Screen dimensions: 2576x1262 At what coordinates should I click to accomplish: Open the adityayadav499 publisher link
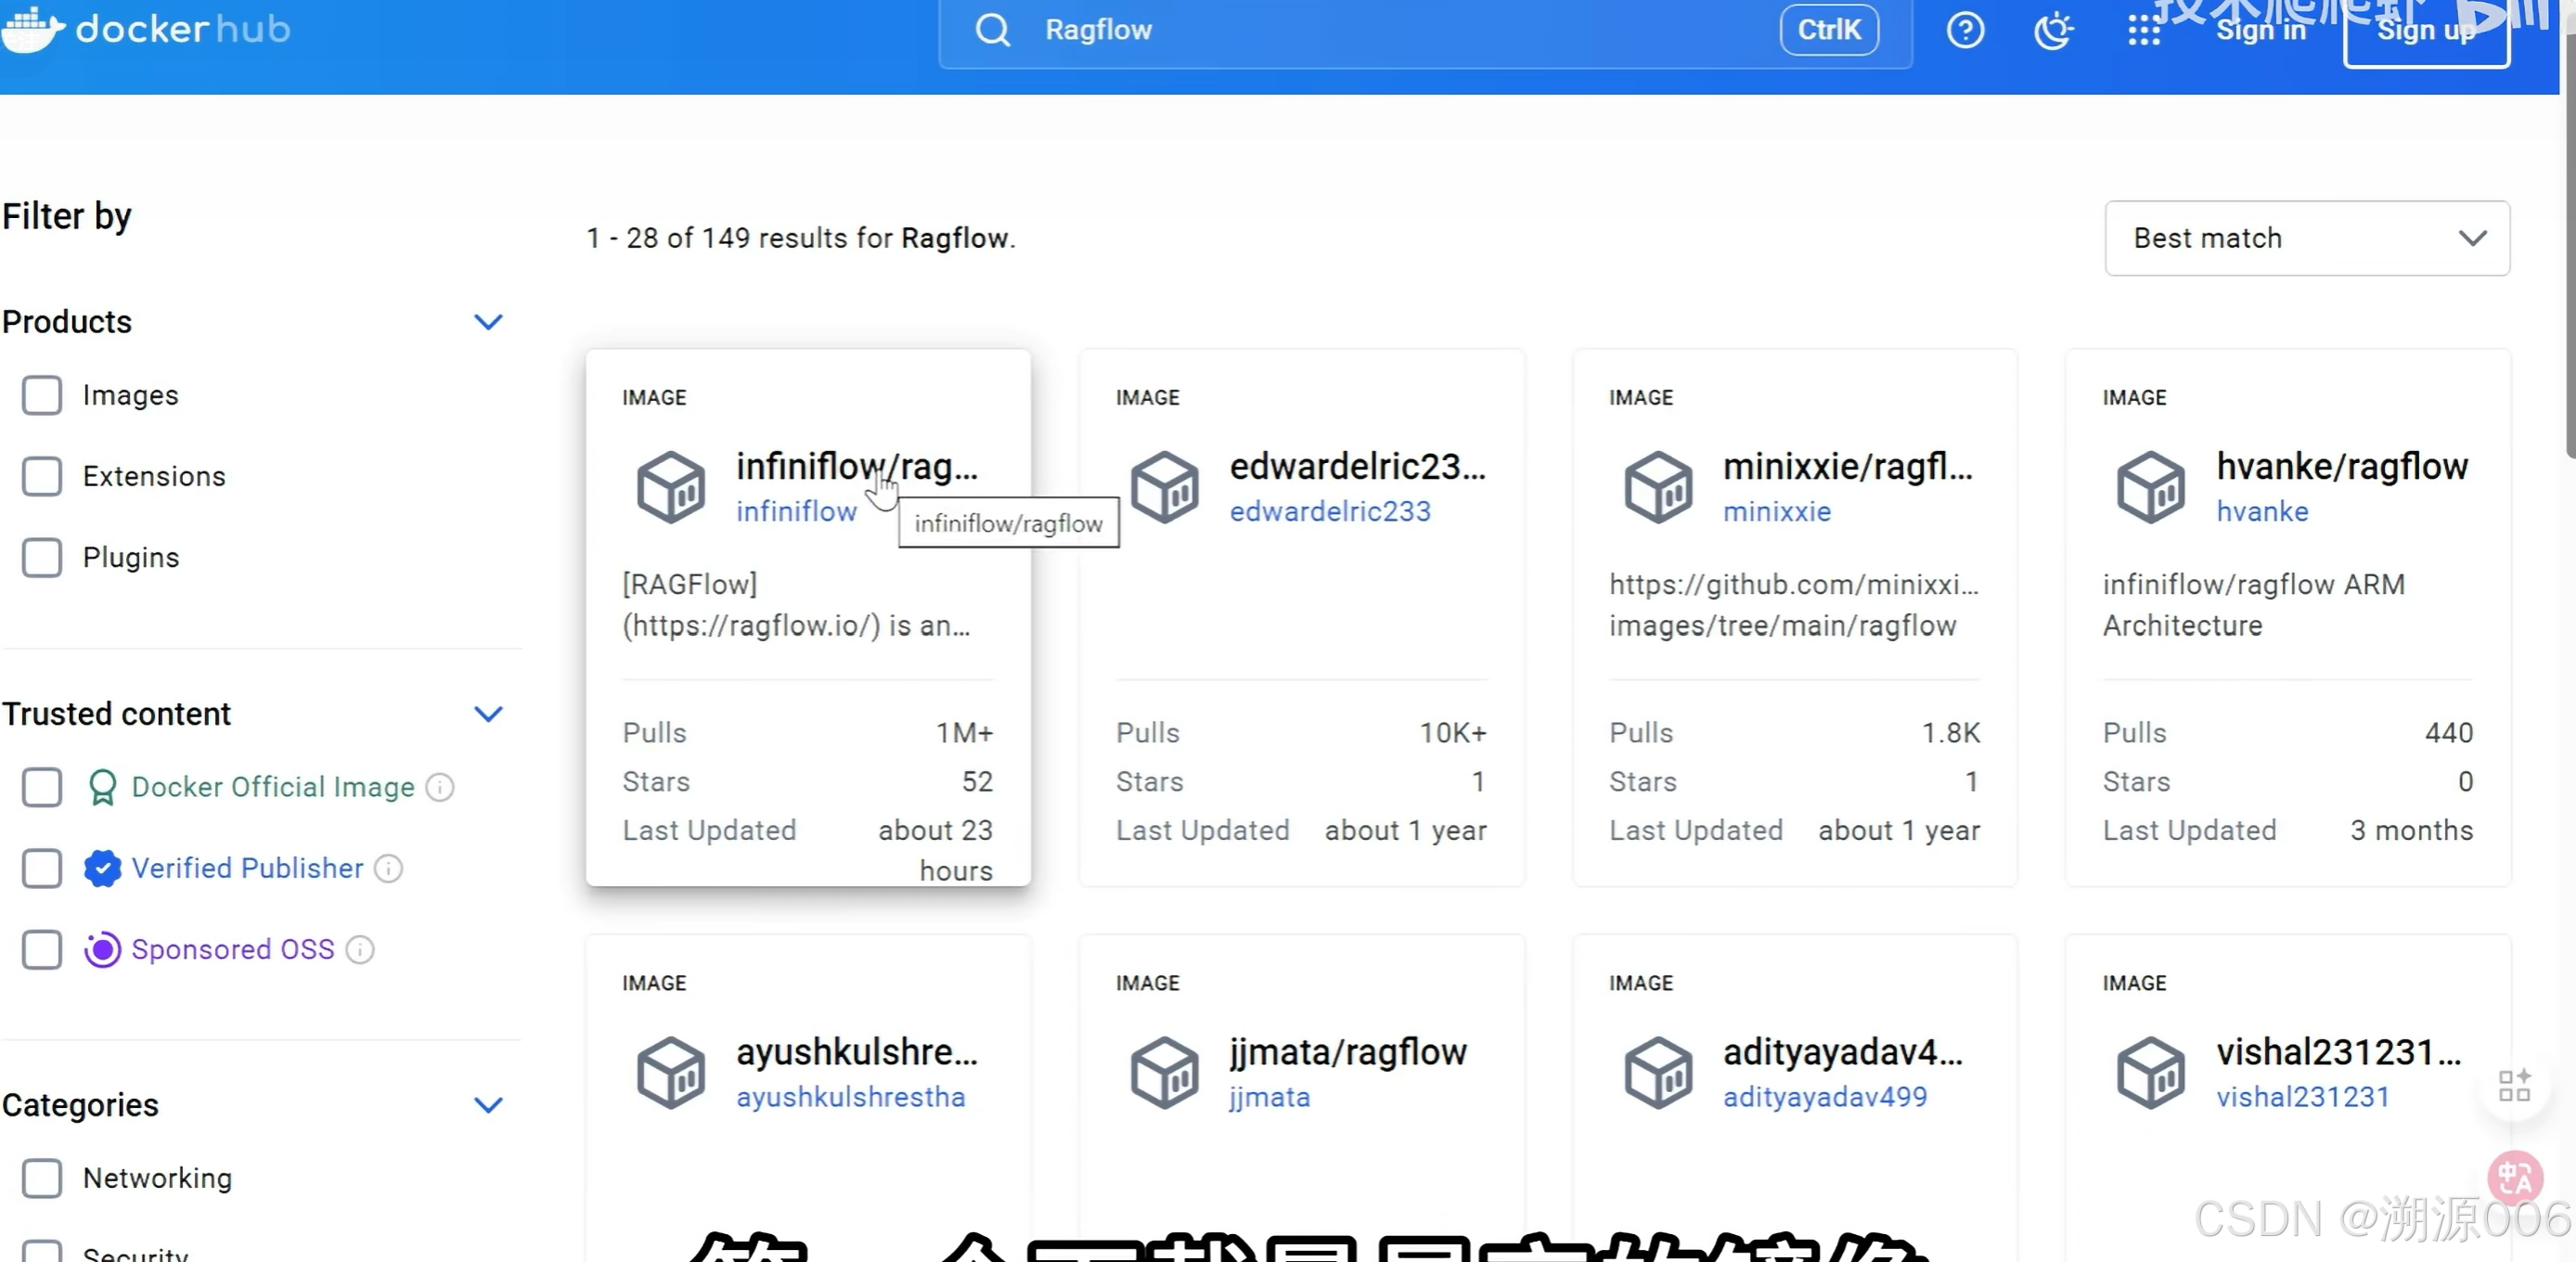pos(1825,1098)
